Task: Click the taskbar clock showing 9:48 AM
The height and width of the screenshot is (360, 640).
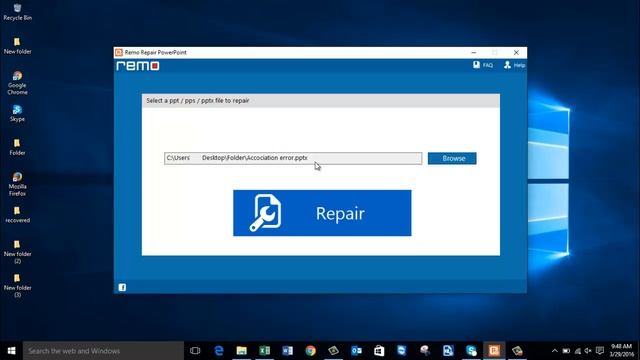Action: (622, 351)
